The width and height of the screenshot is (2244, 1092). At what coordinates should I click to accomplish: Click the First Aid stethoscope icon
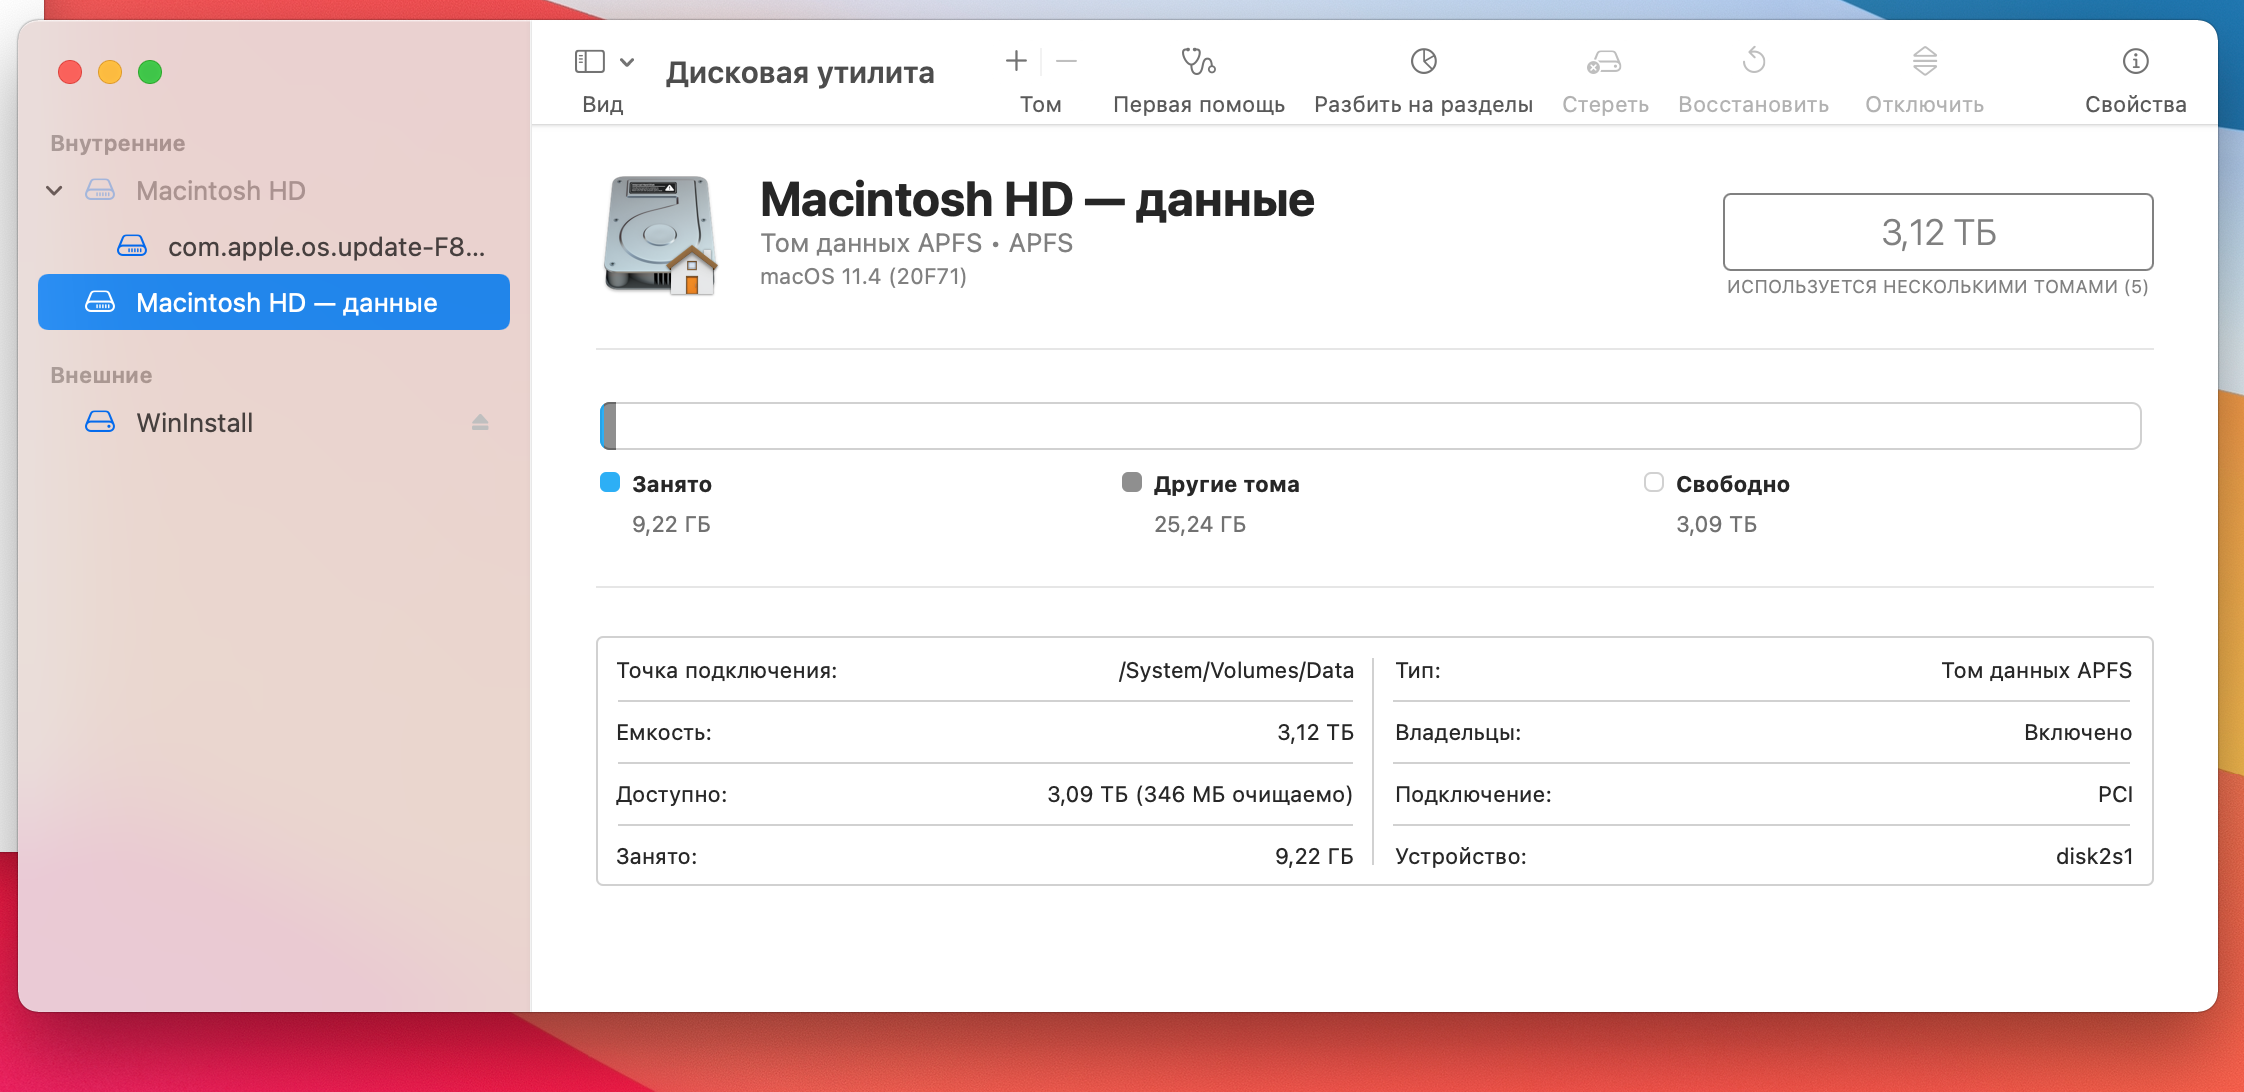(x=1198, y=62)
